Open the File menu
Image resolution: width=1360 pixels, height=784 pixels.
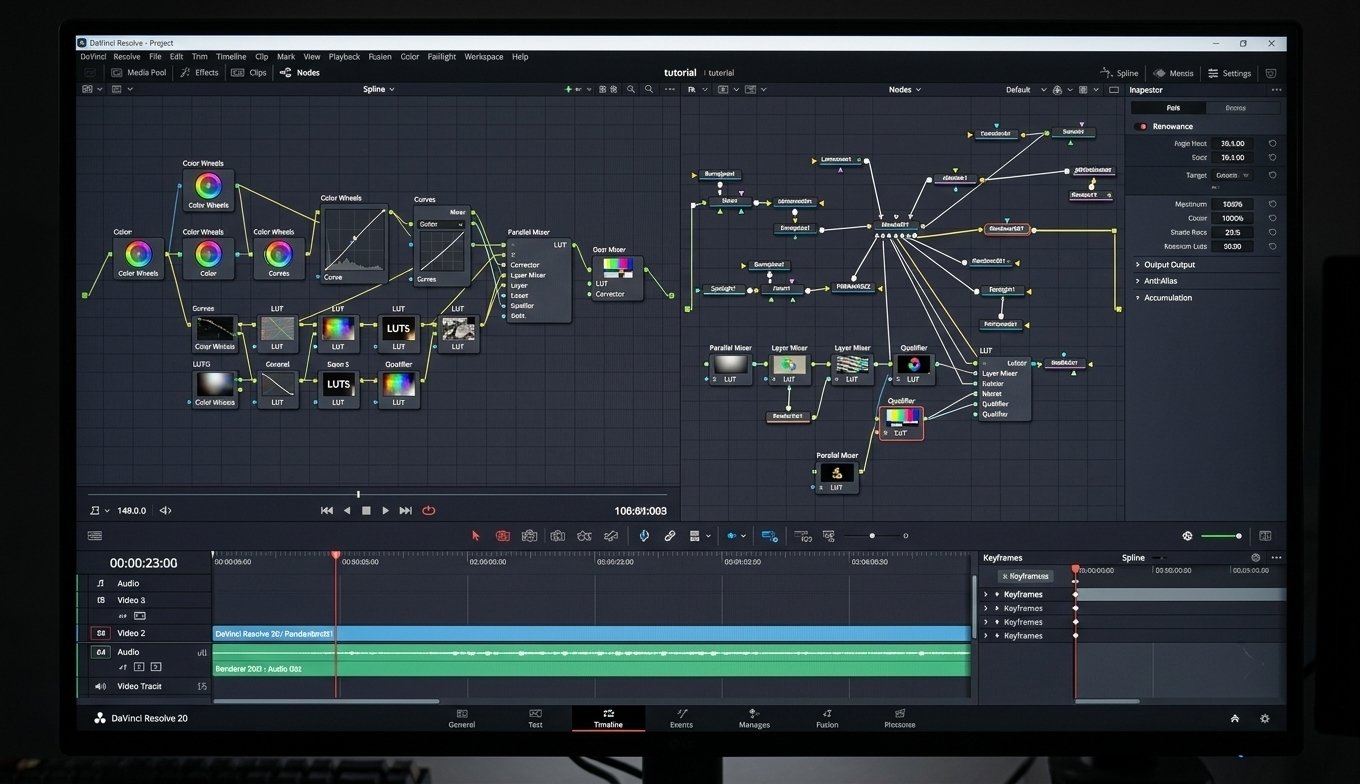[155, 57]
